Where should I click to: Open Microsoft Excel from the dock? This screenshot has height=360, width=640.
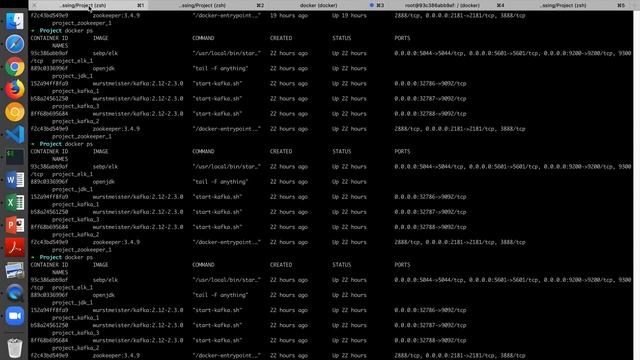tap(15, 202)
